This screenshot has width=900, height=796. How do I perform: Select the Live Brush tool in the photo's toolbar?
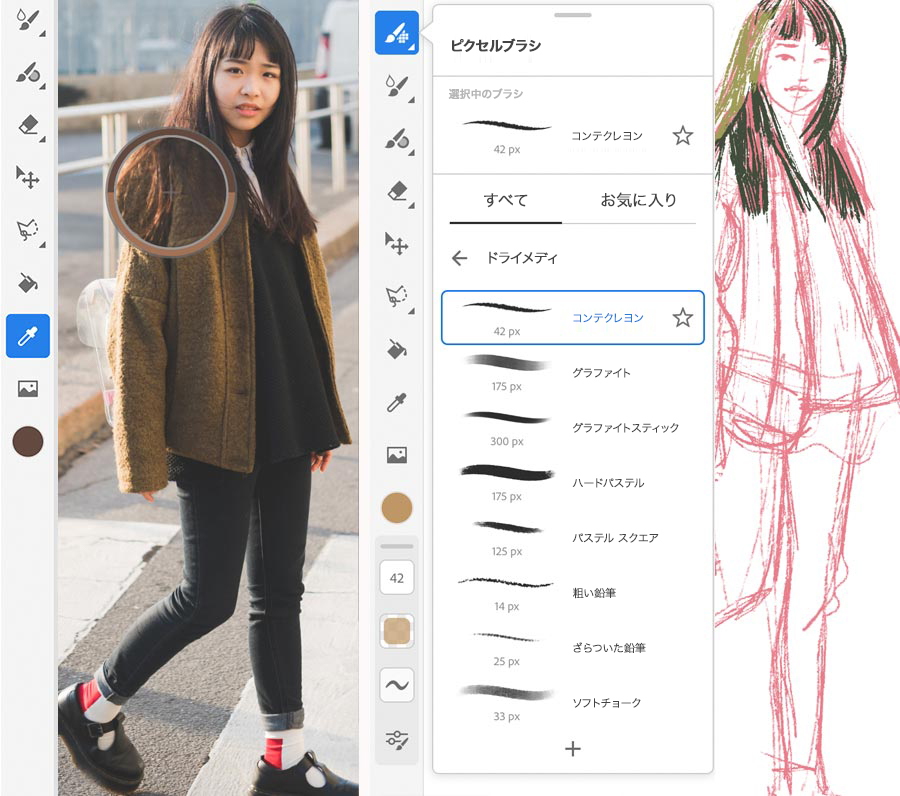(x=28, y=21)
